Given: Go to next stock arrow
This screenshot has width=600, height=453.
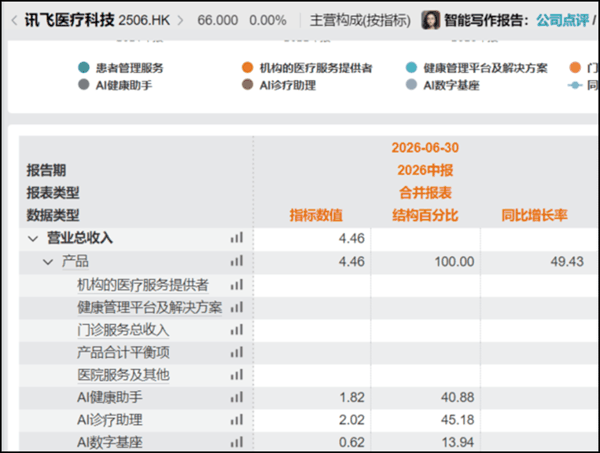Looking at the screenshot, I should coord(180,20).
